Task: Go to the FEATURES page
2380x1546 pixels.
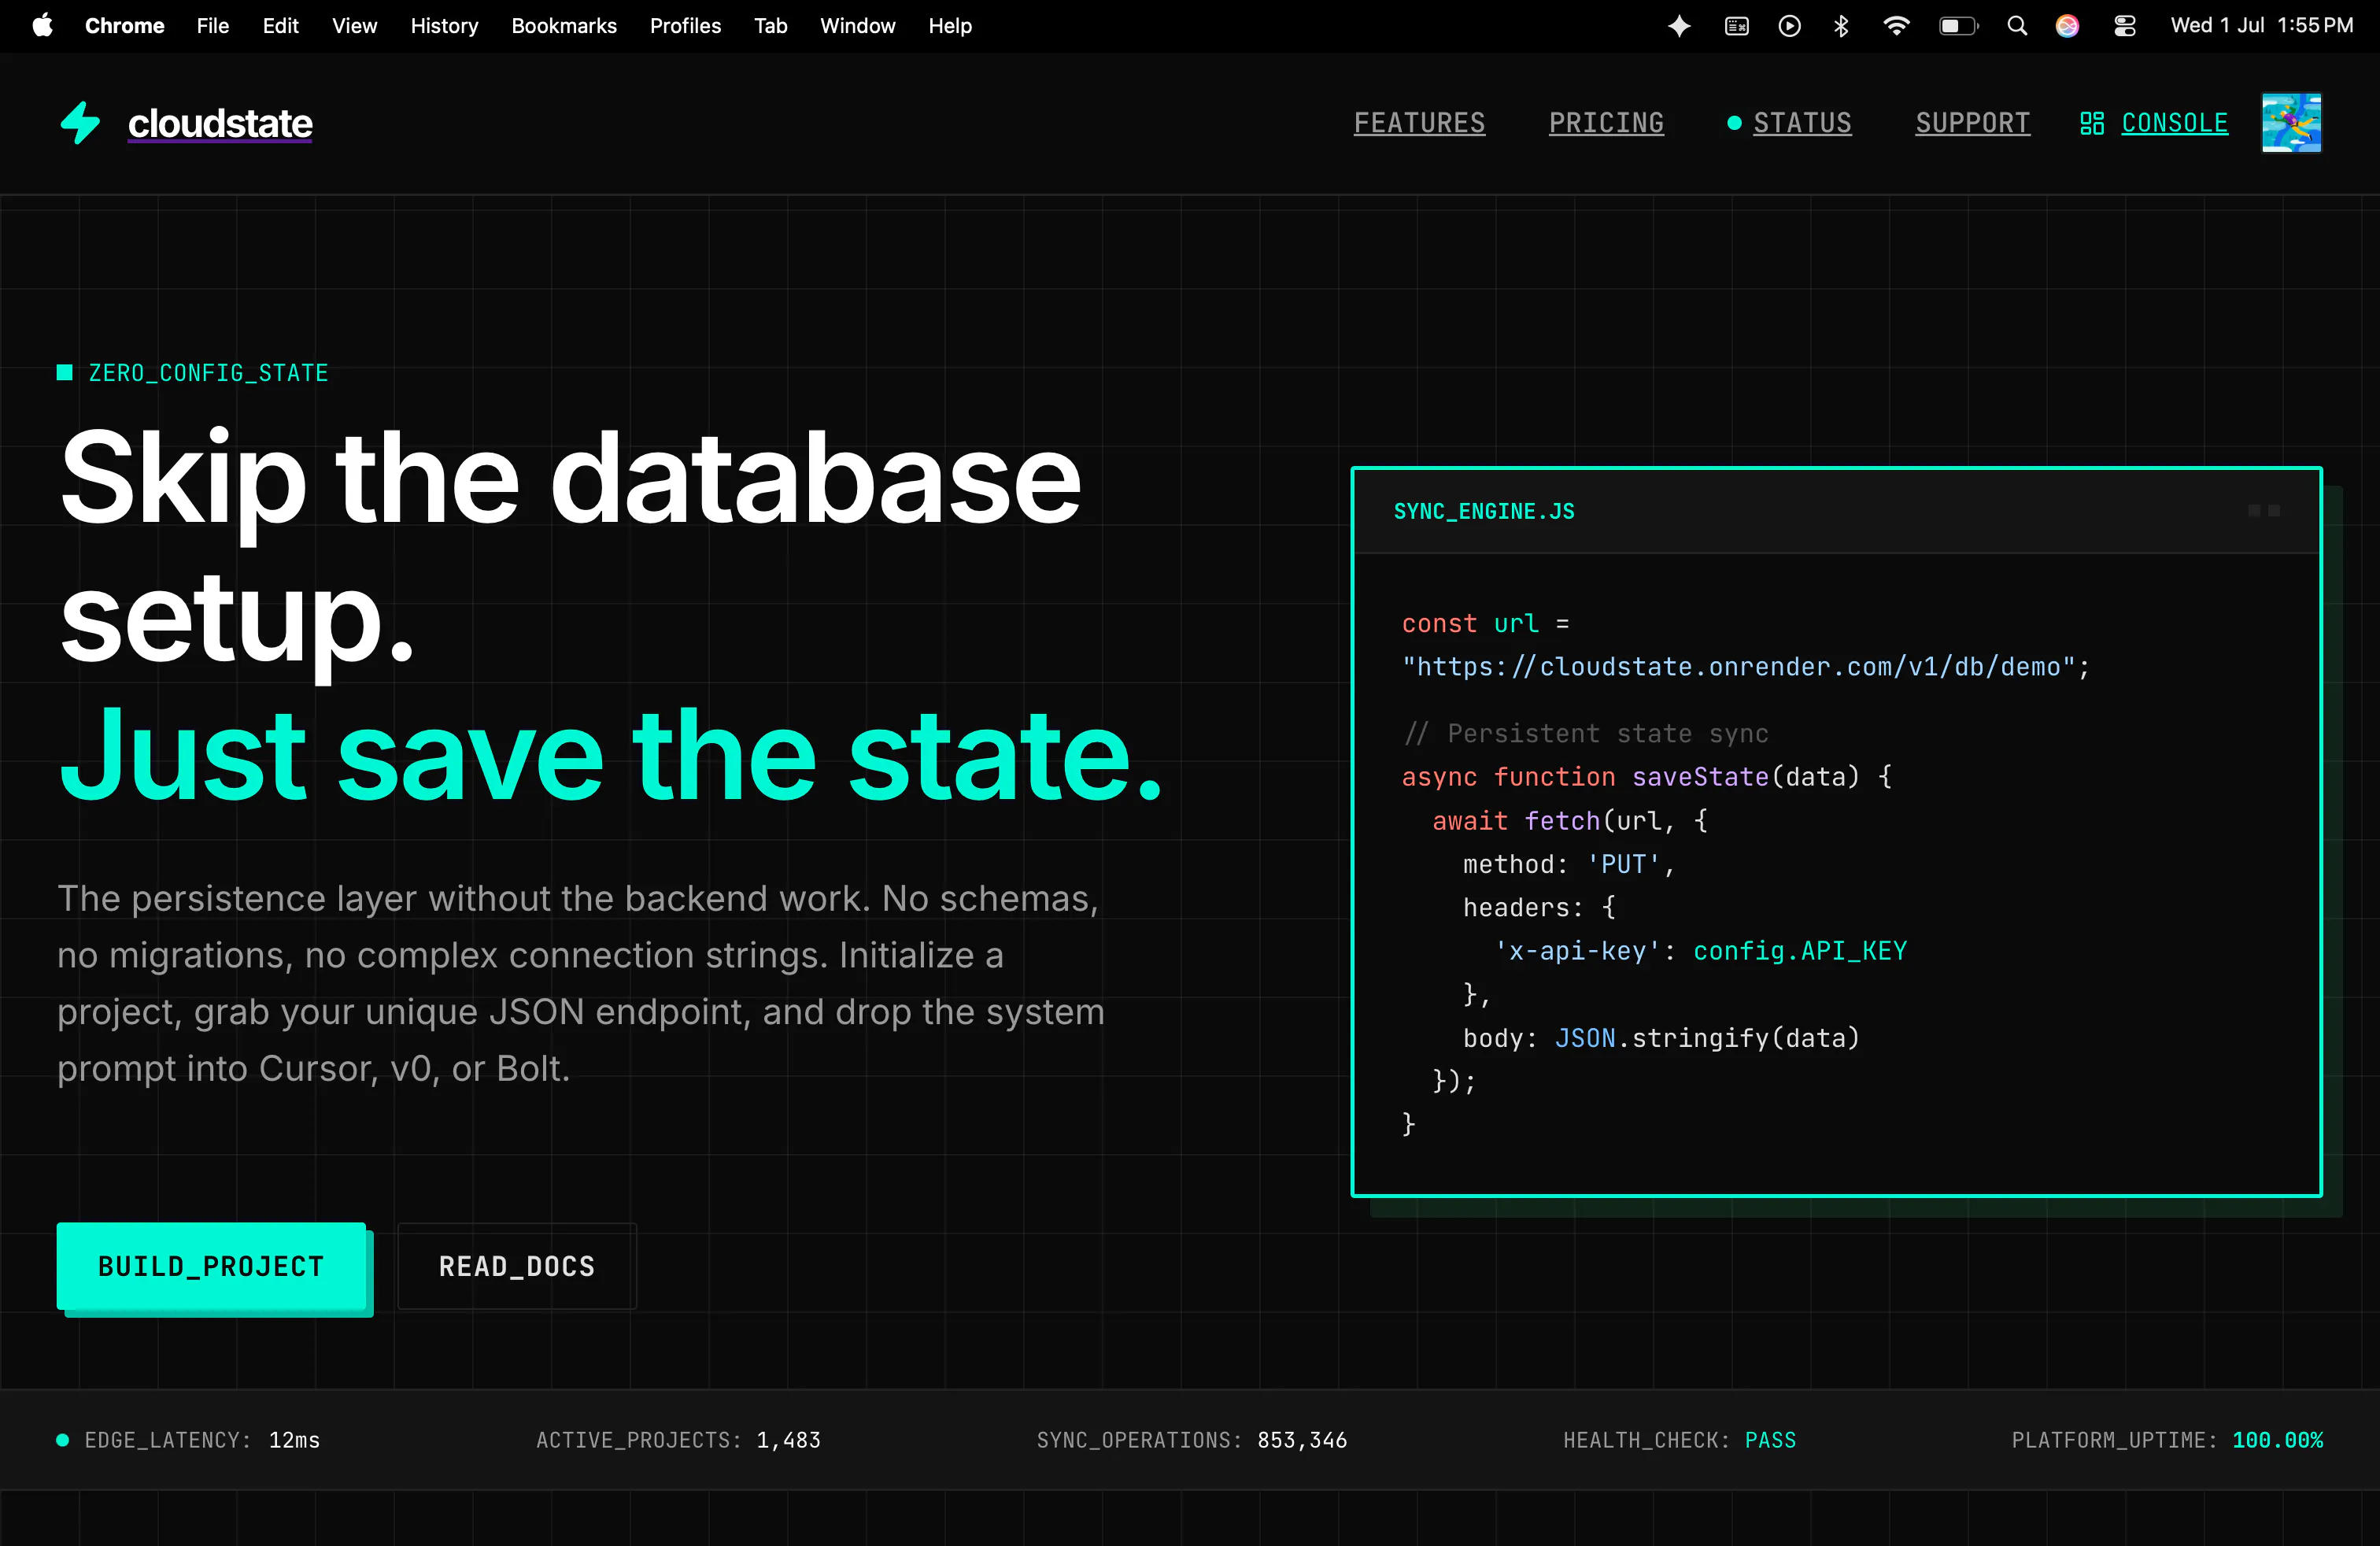Action: [1419, 123]
